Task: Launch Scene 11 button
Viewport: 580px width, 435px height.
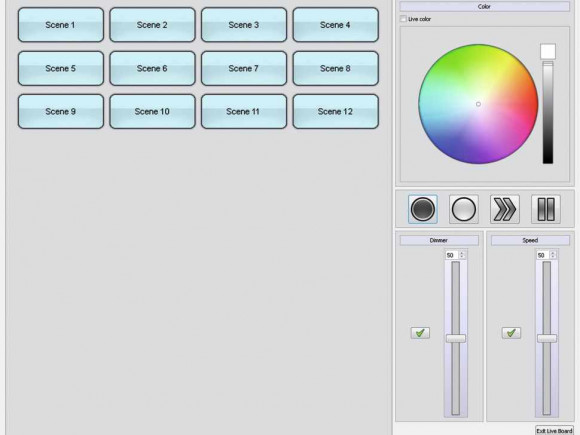Action: click(244, 111)
